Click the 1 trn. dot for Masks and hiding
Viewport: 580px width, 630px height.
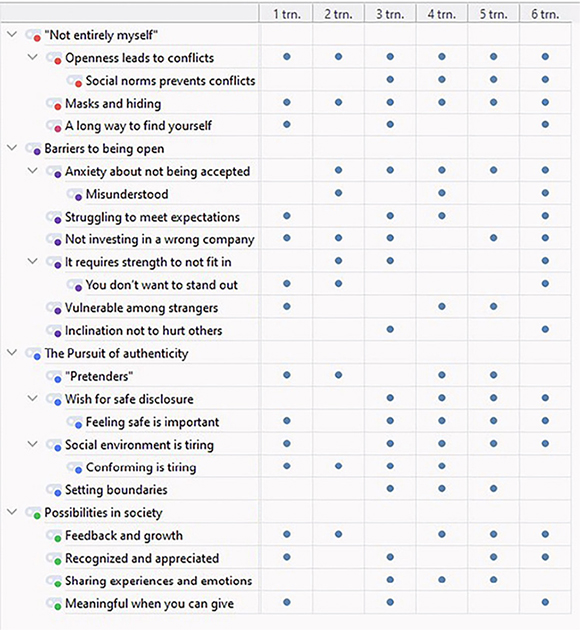[287, 102]
